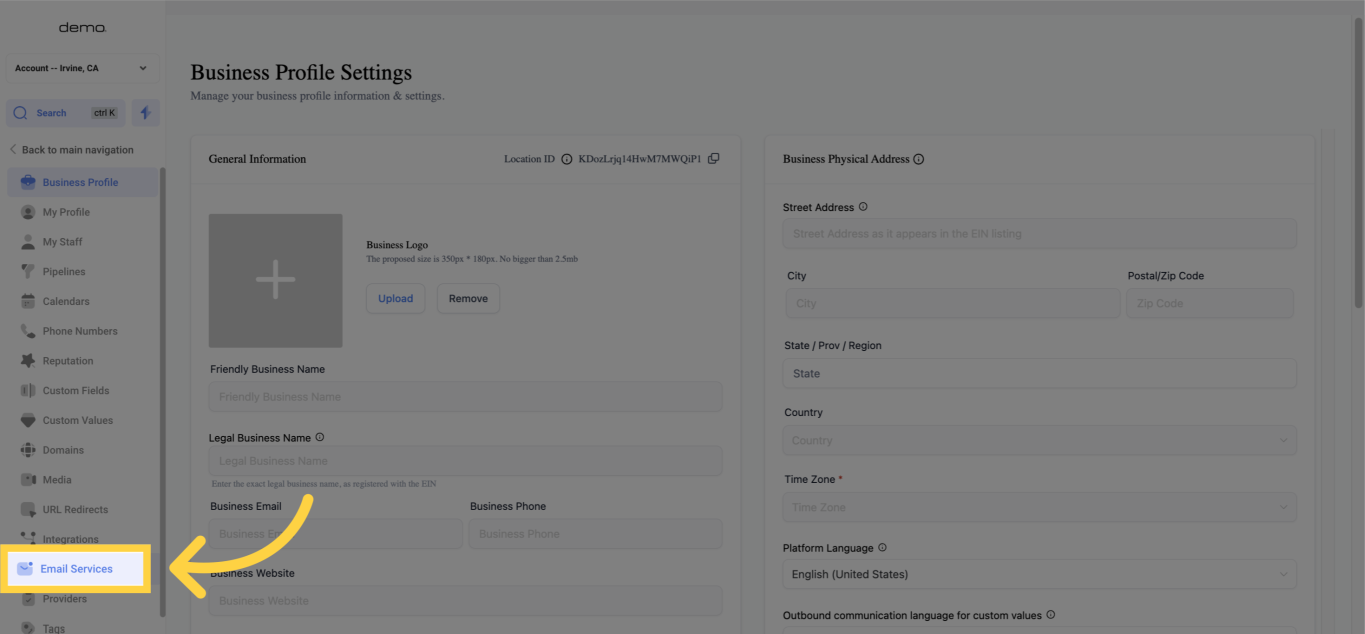The height and width of the screenshot is (634, 1365).
Task: Copy the Location ID with copy icon
Action: coord(714,159)
